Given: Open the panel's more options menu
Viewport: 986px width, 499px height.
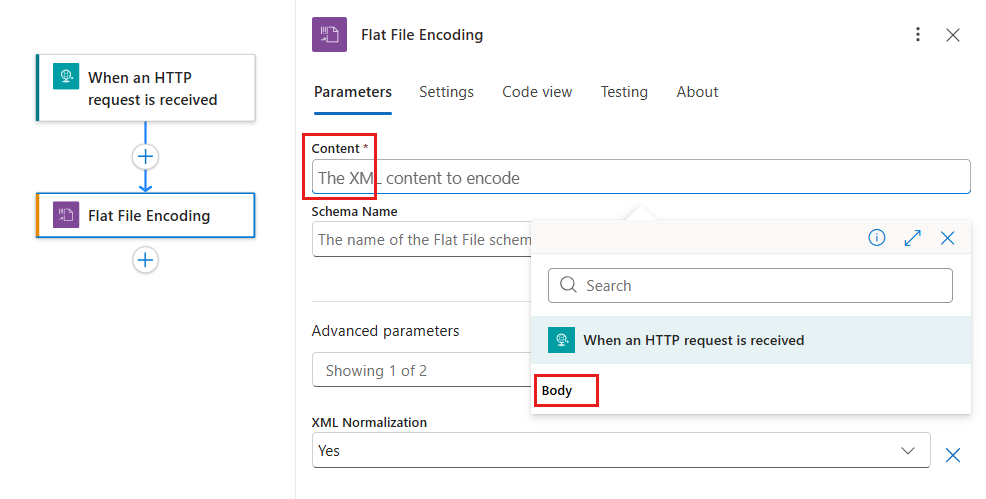Looking at the screenshot, I should point(918,35).
